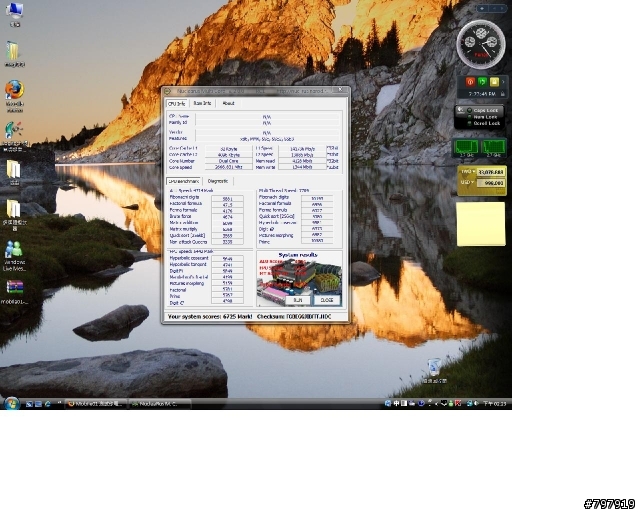Click the Core speed MHz value

[x=229, y=167]
